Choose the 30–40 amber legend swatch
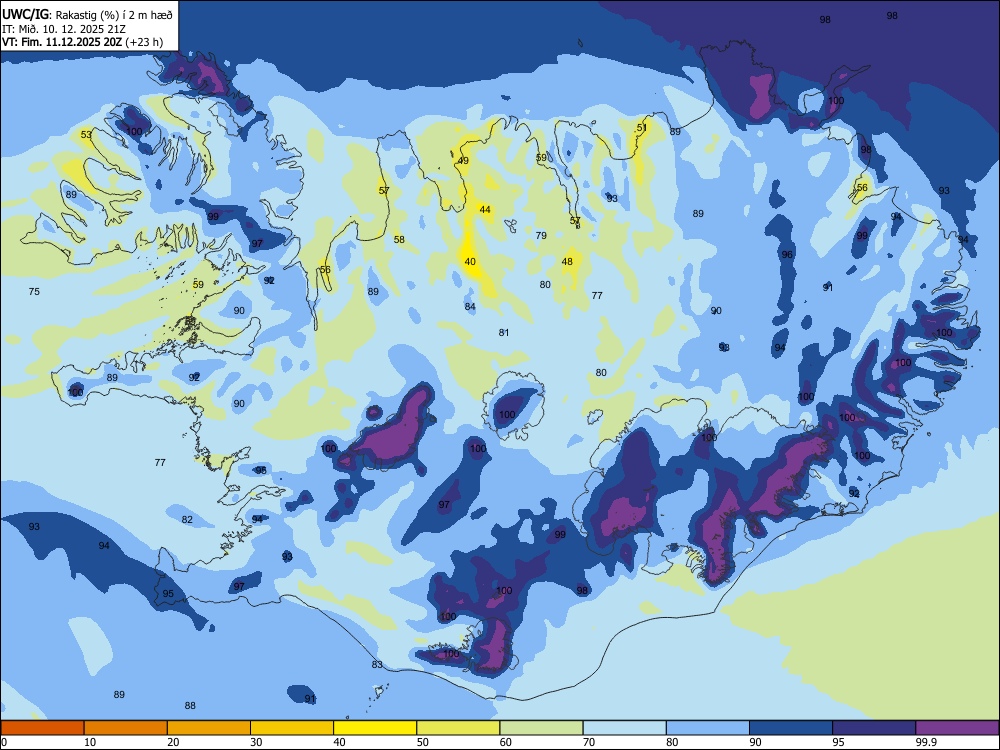 [x=292, y=728]
